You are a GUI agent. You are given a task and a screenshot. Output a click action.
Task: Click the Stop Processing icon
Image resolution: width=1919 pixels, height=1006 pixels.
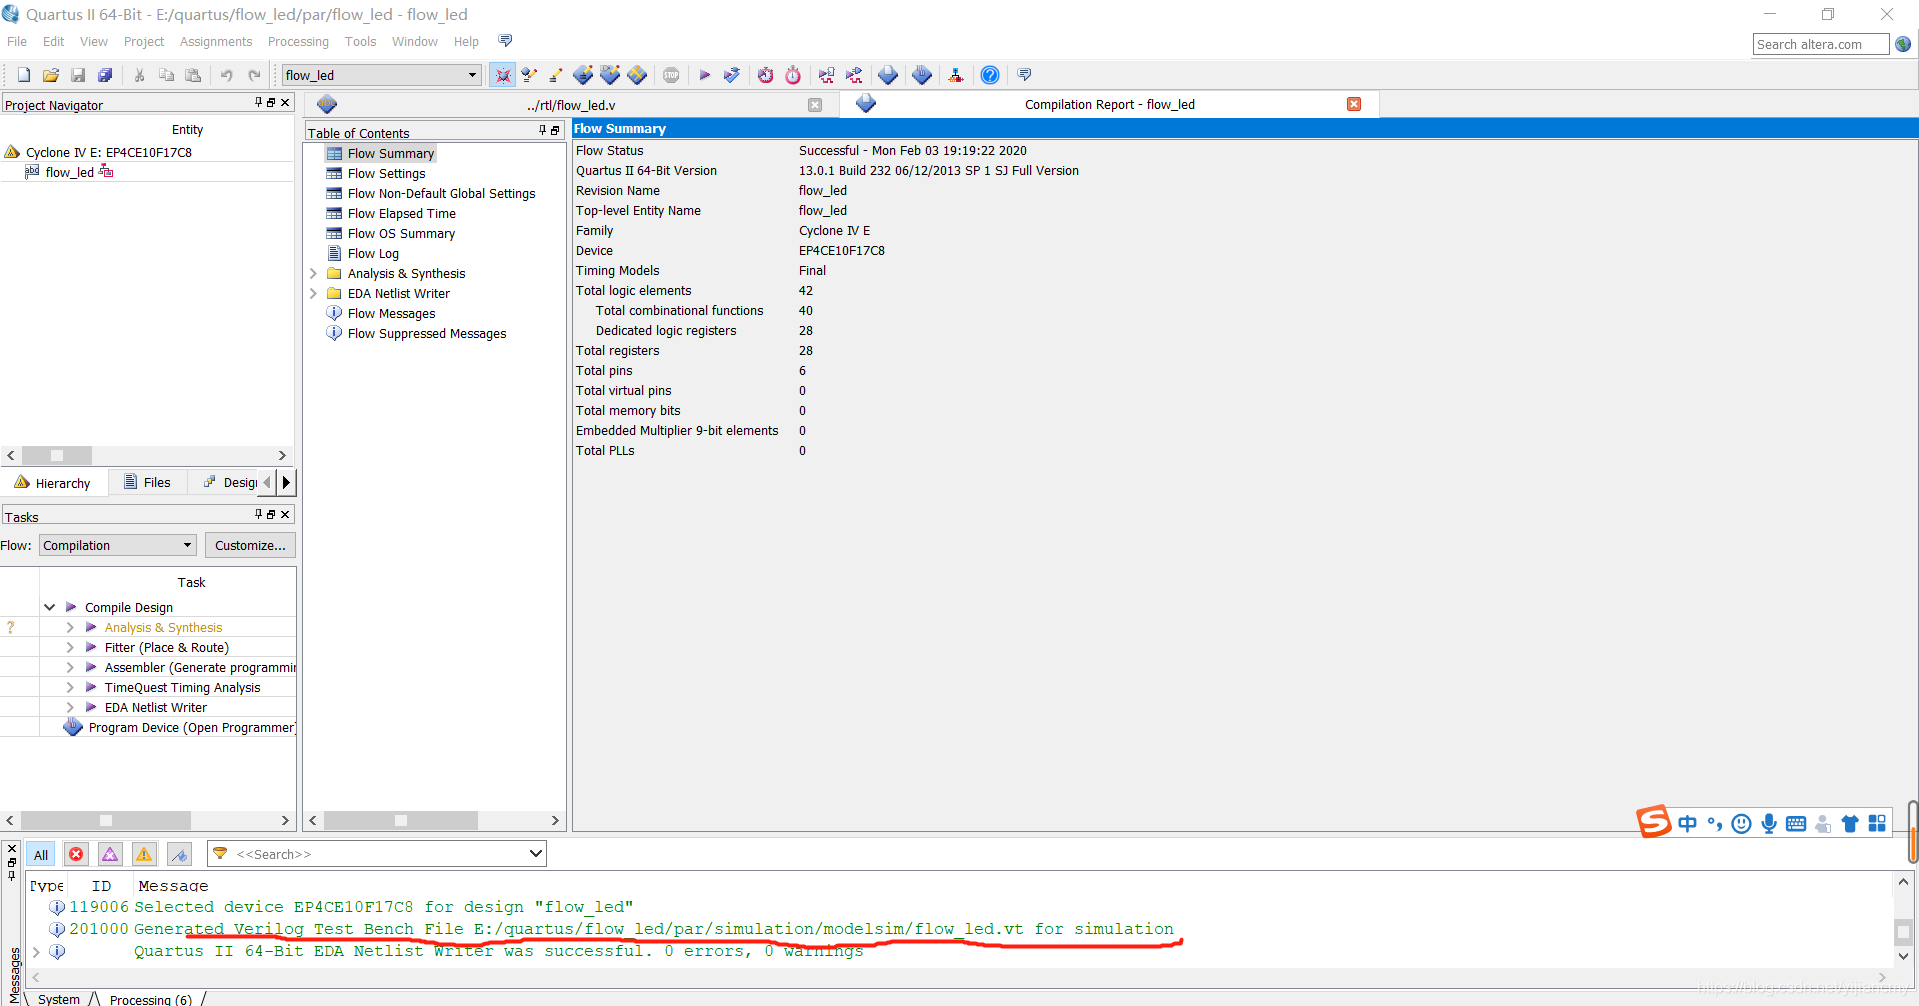pos(671,75)
